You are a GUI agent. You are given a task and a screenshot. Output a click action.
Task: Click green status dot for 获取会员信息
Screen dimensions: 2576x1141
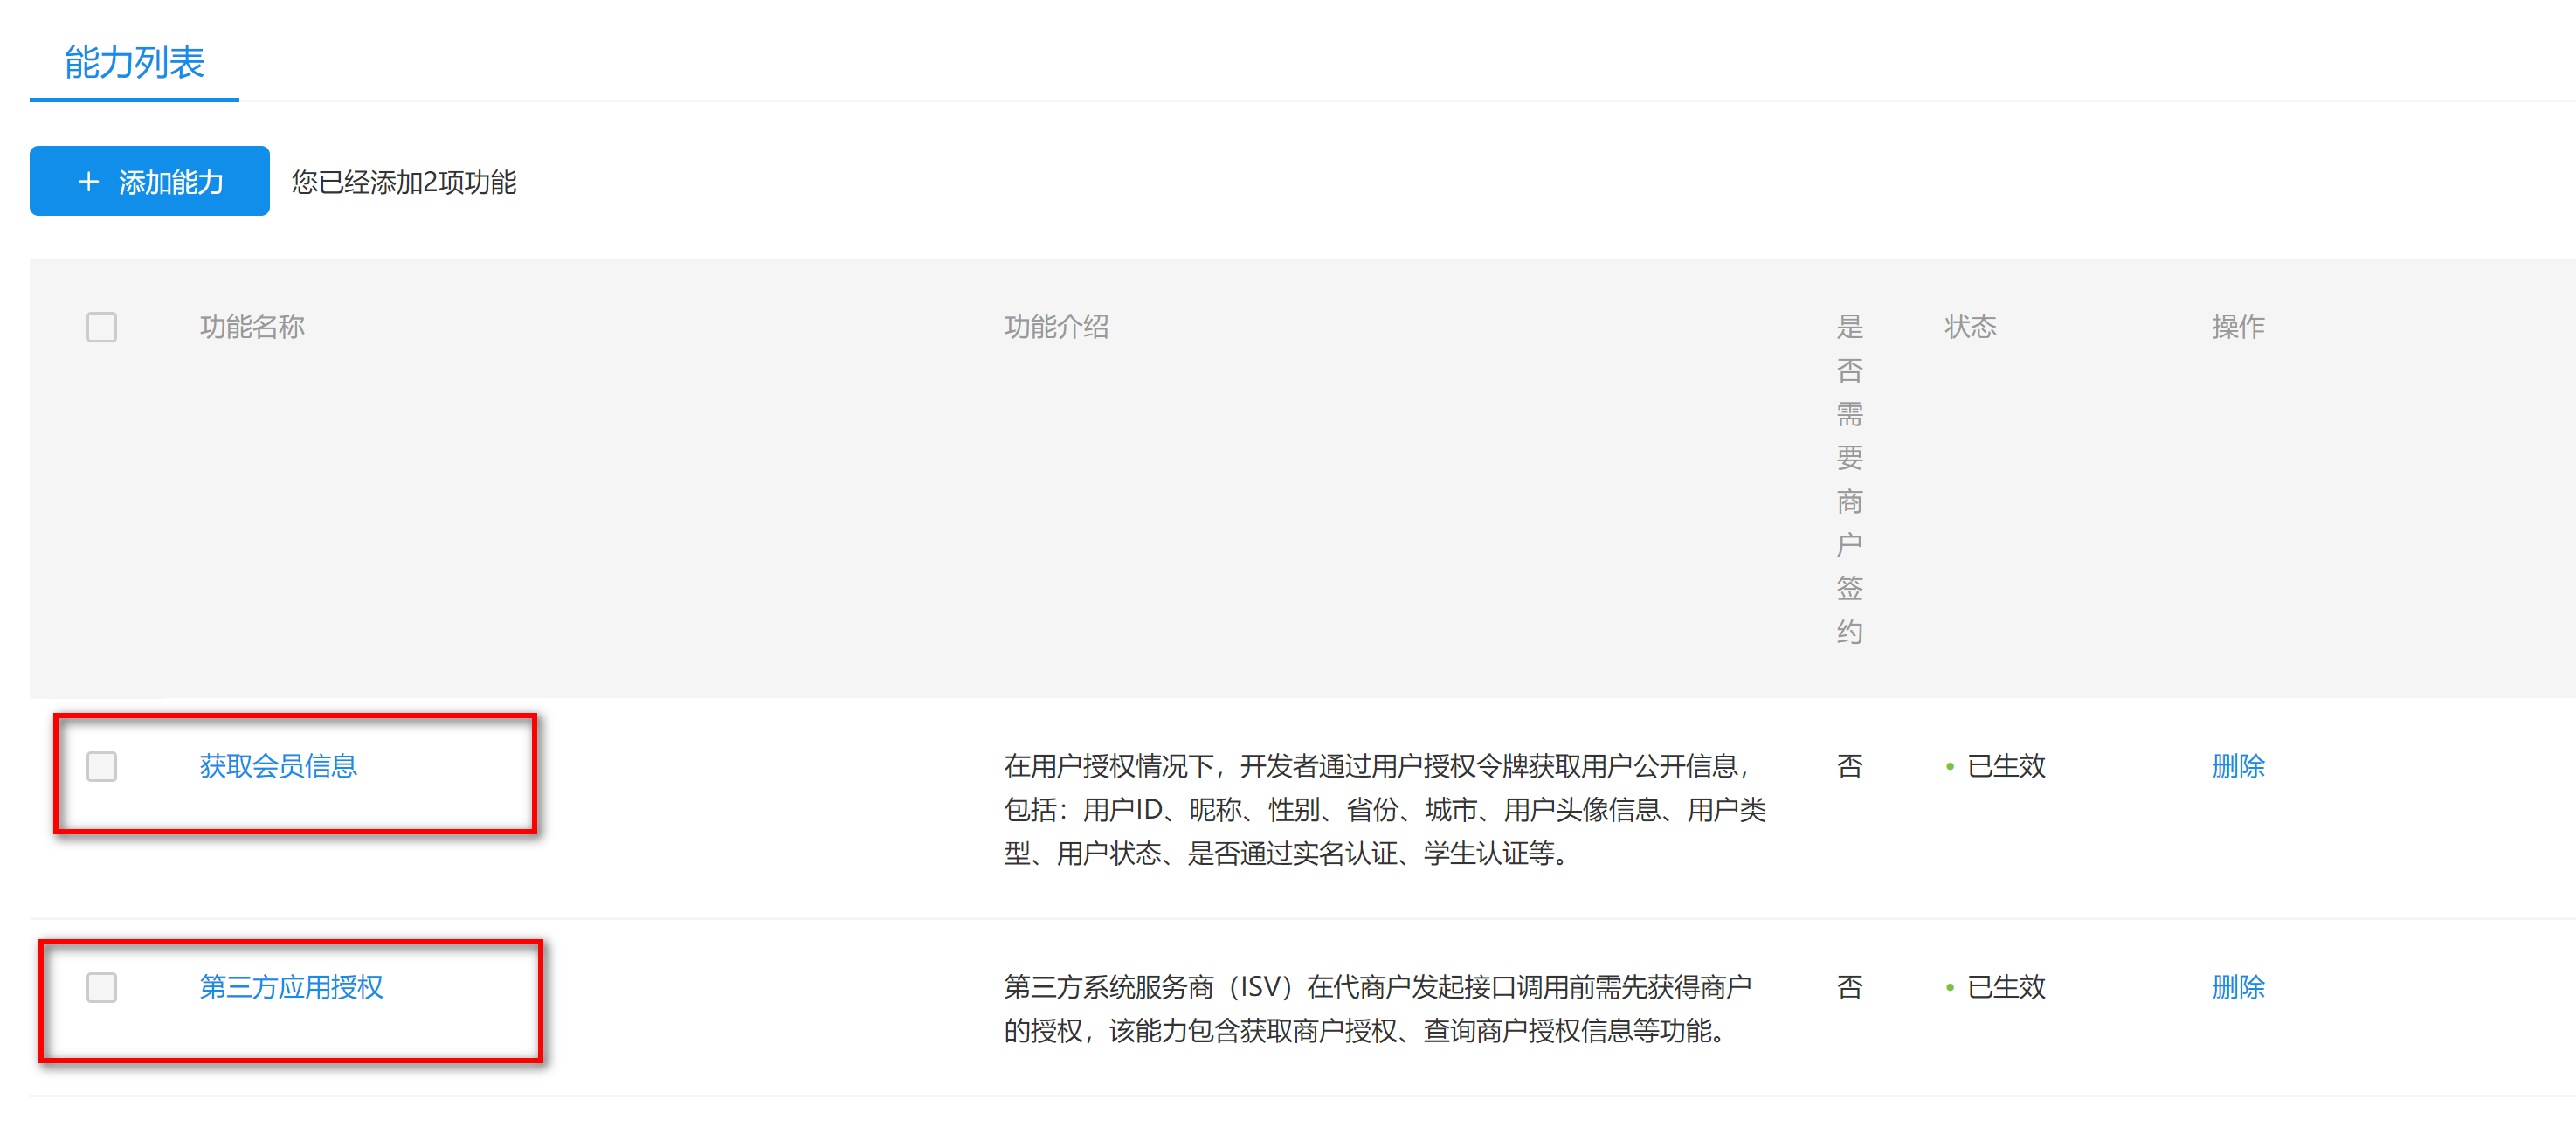[1949, 767]
